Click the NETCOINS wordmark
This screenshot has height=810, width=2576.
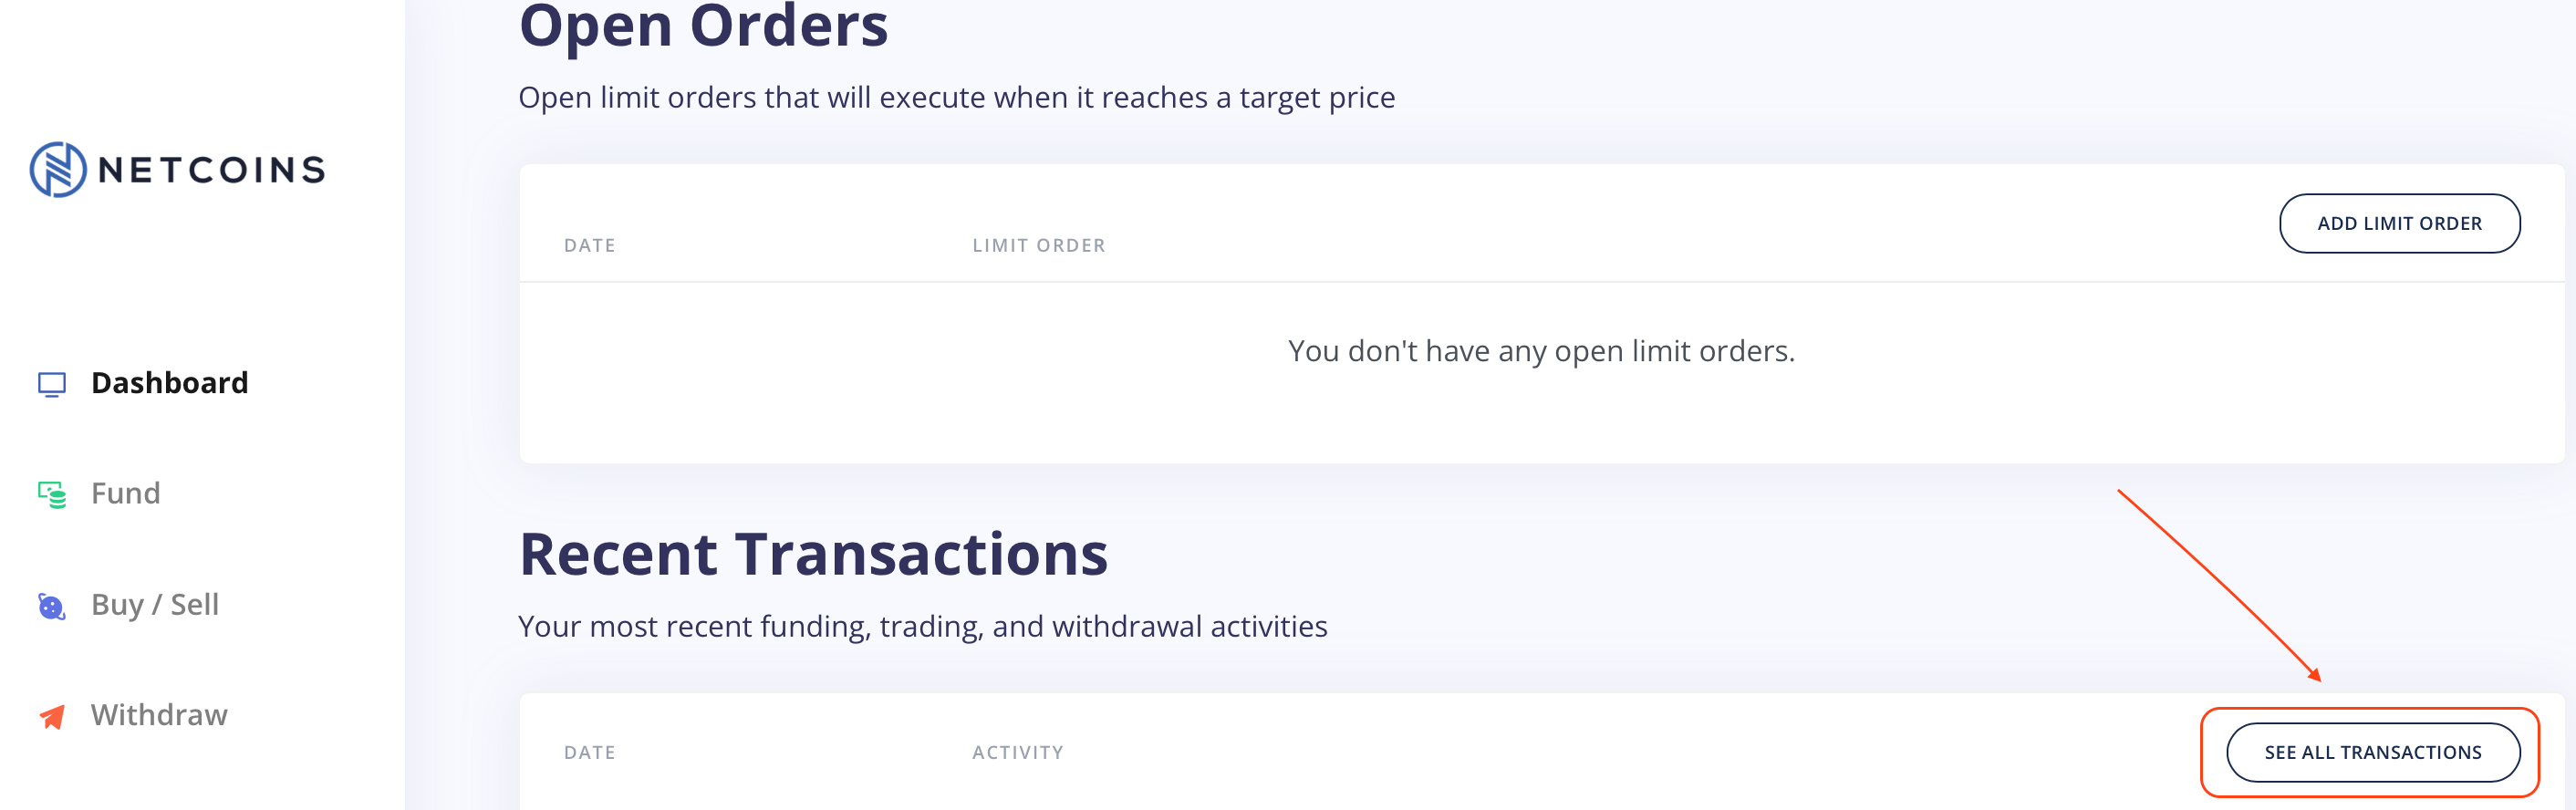[x=212, y=168]
